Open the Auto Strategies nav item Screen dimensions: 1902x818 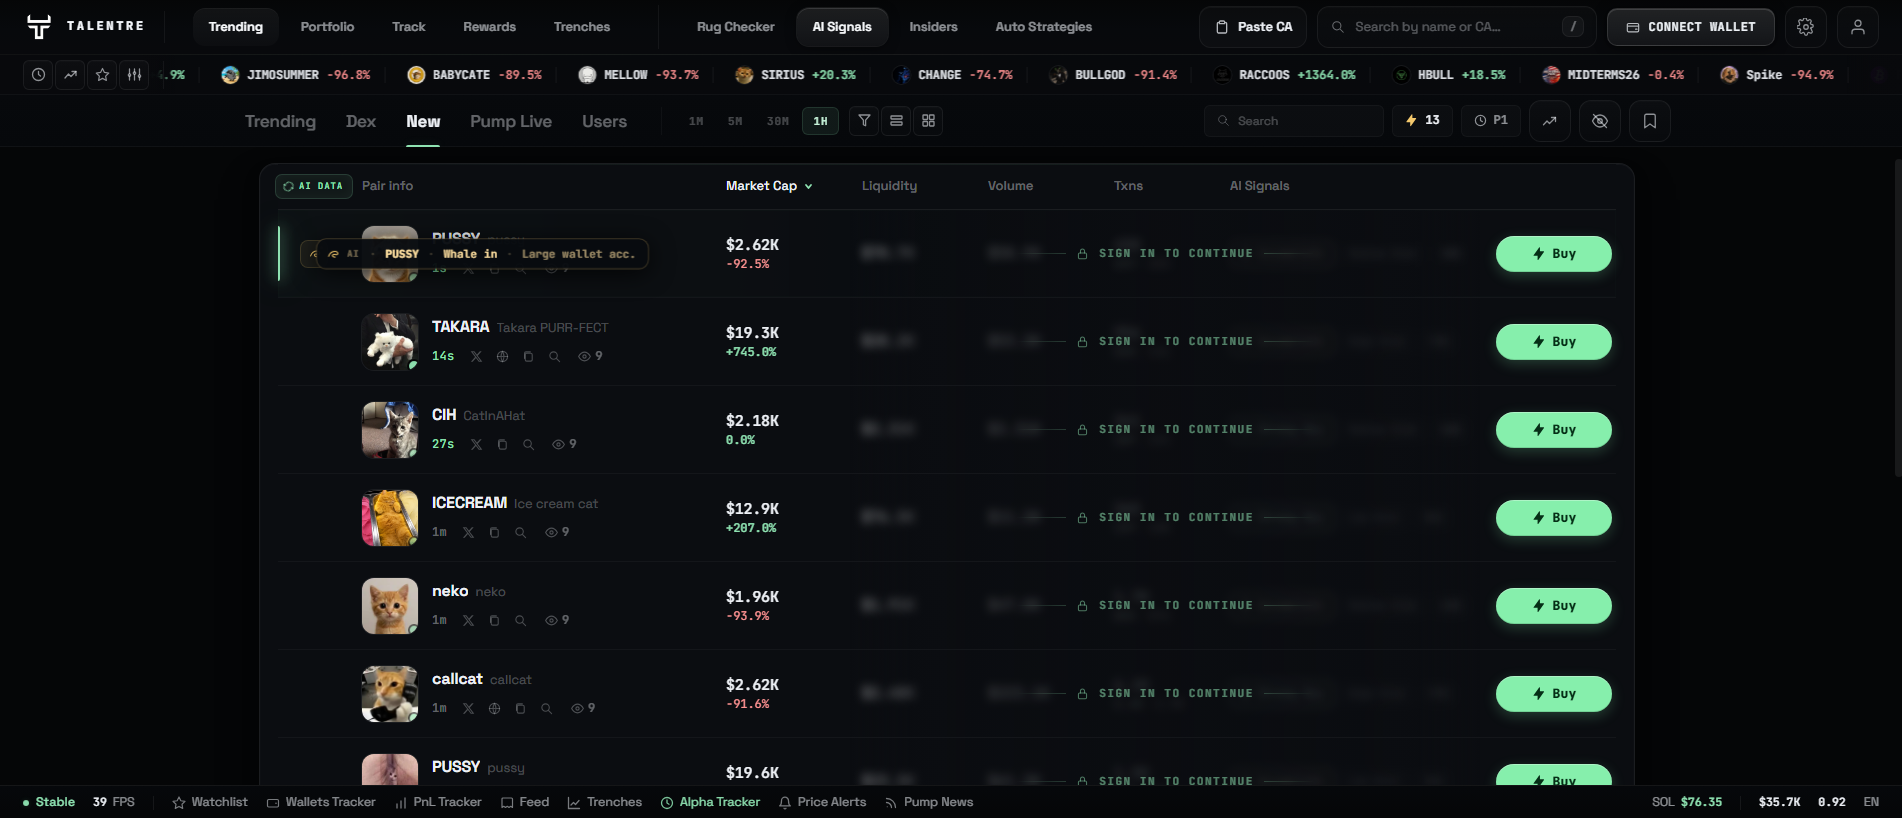click(1043, 27)
